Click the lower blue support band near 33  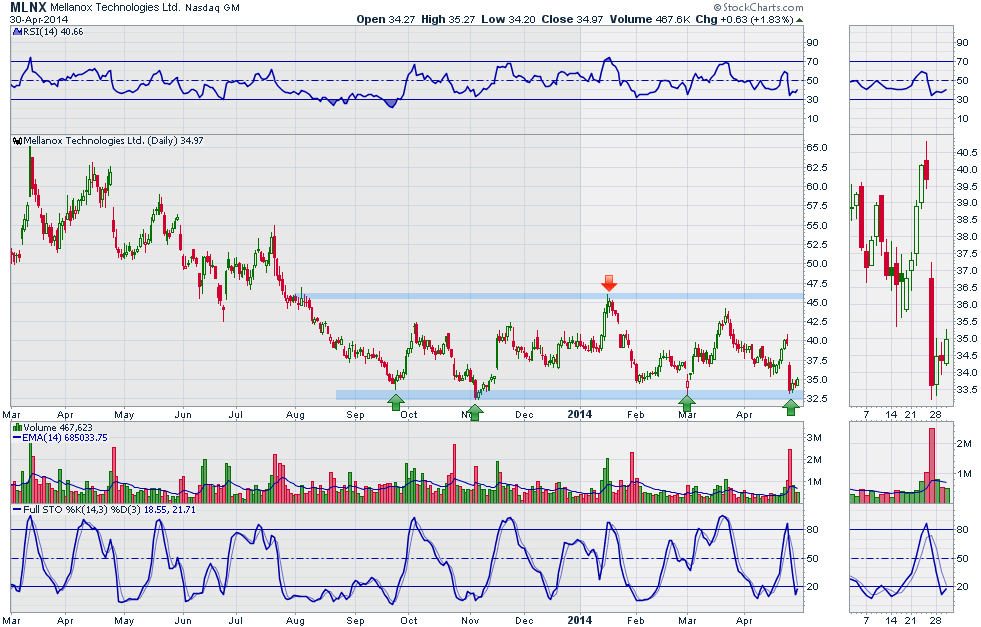point(560,394)
